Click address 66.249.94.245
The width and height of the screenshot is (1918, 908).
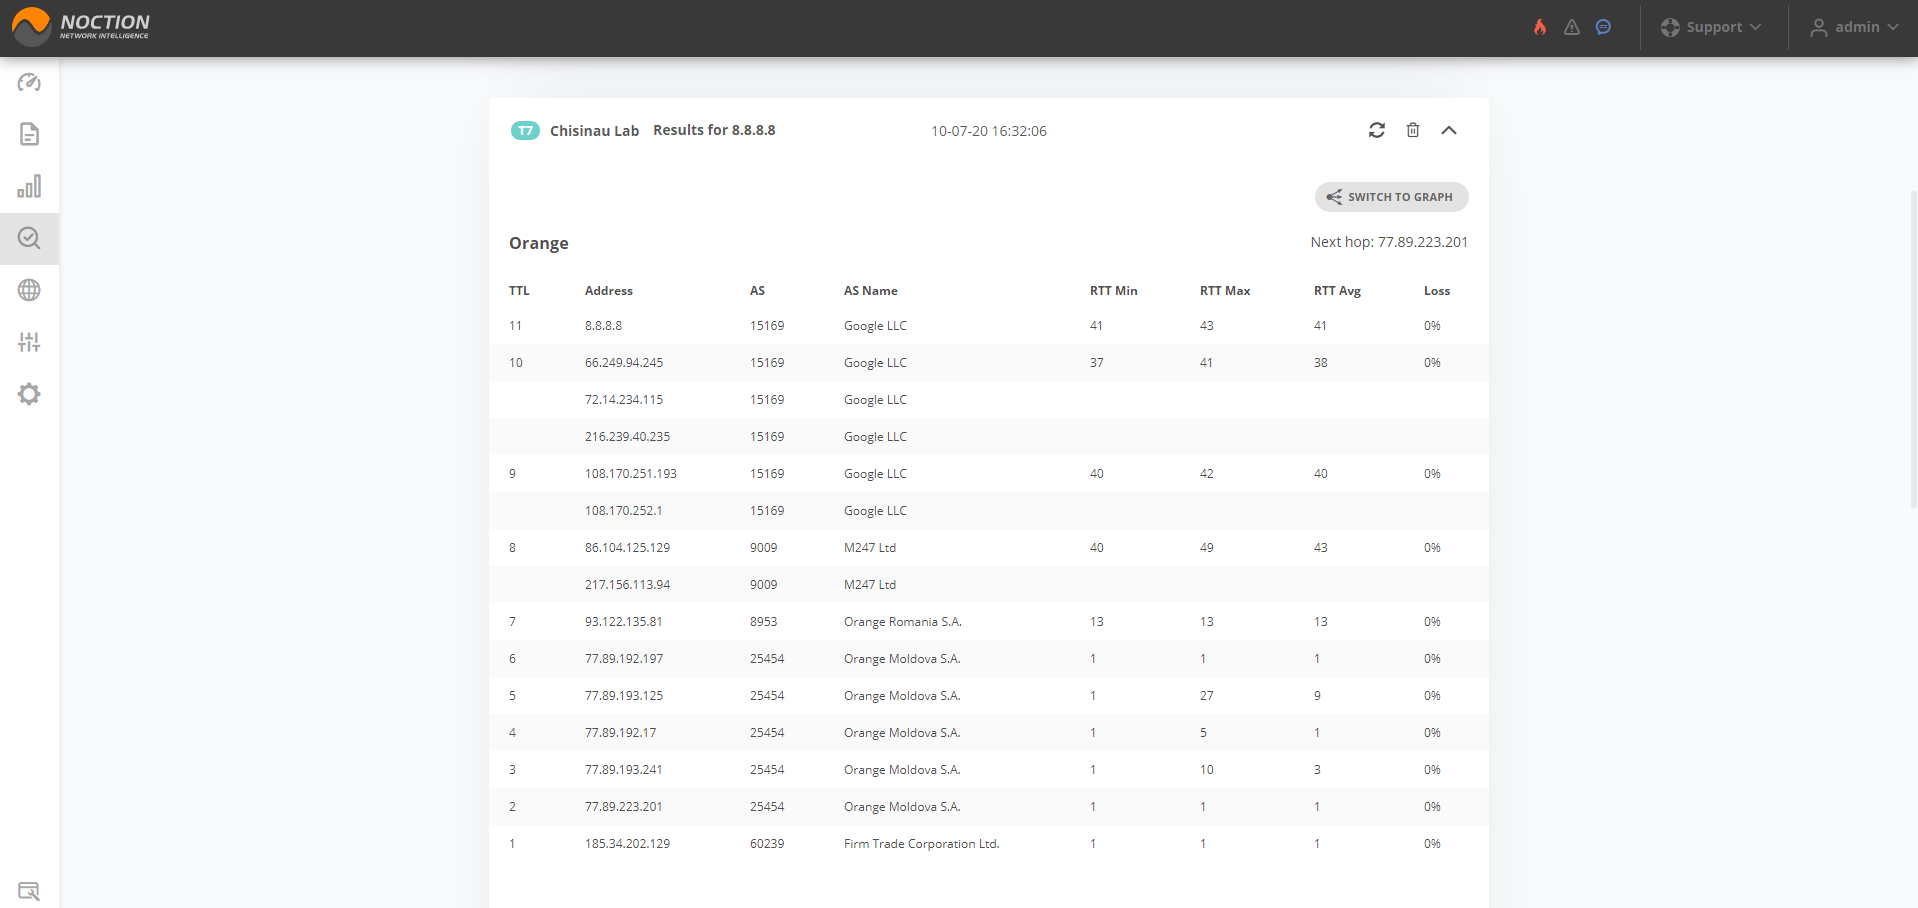624,363
